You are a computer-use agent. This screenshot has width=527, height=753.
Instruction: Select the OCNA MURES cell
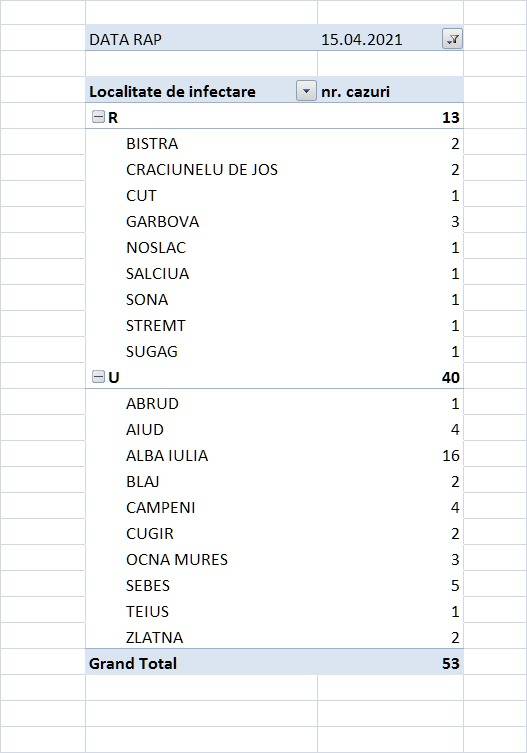(x=177, y=559)
